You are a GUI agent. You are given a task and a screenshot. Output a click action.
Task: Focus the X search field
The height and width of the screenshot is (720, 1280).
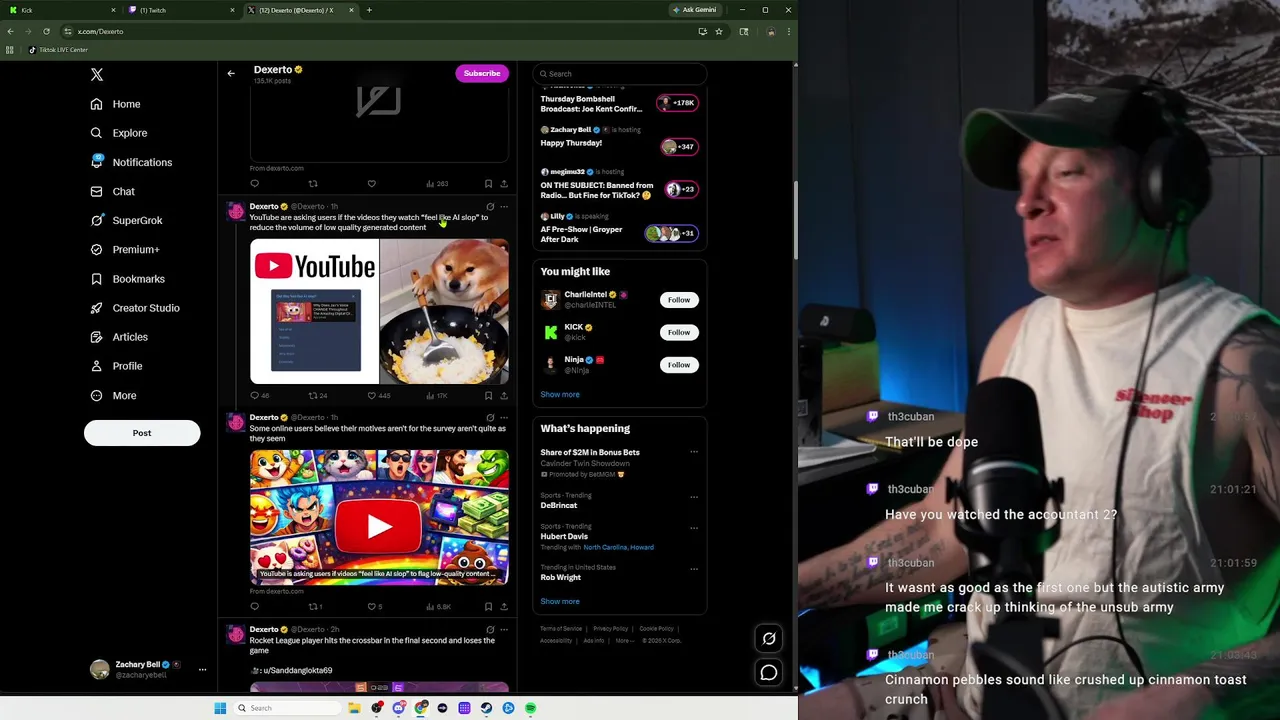(620, 73)
